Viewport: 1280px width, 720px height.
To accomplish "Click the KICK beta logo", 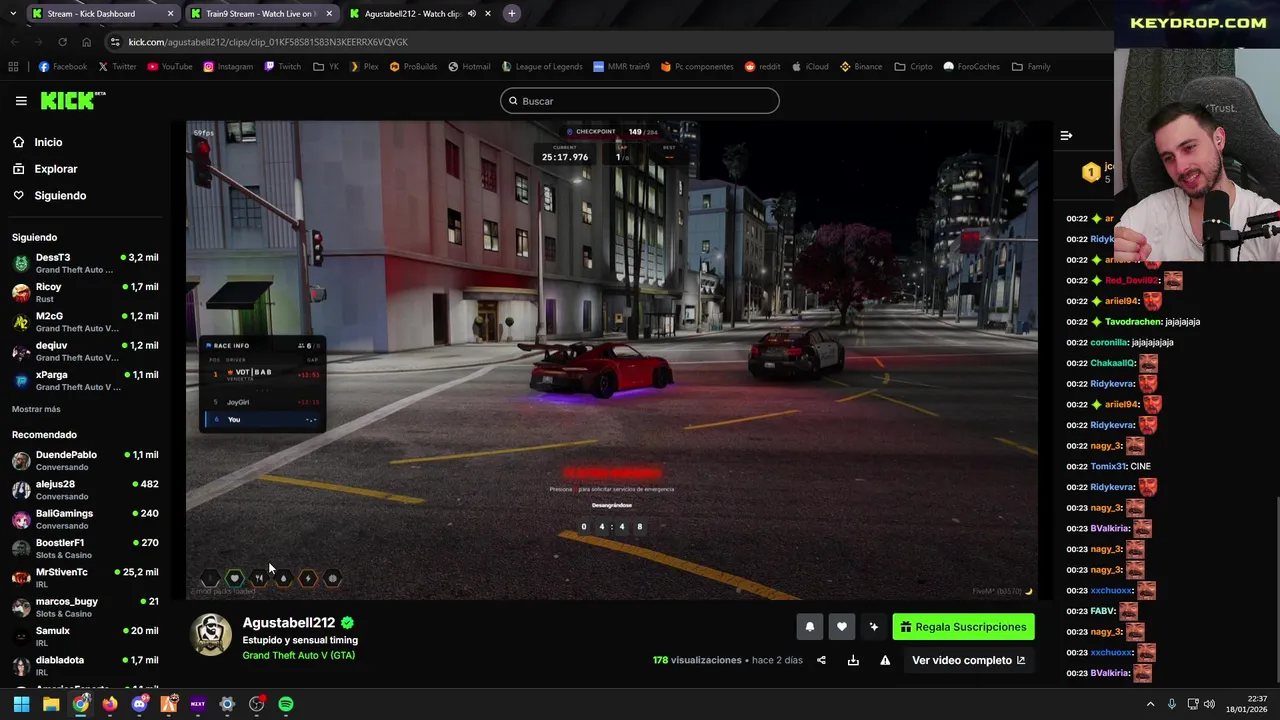I will click(x=73, y=101).
